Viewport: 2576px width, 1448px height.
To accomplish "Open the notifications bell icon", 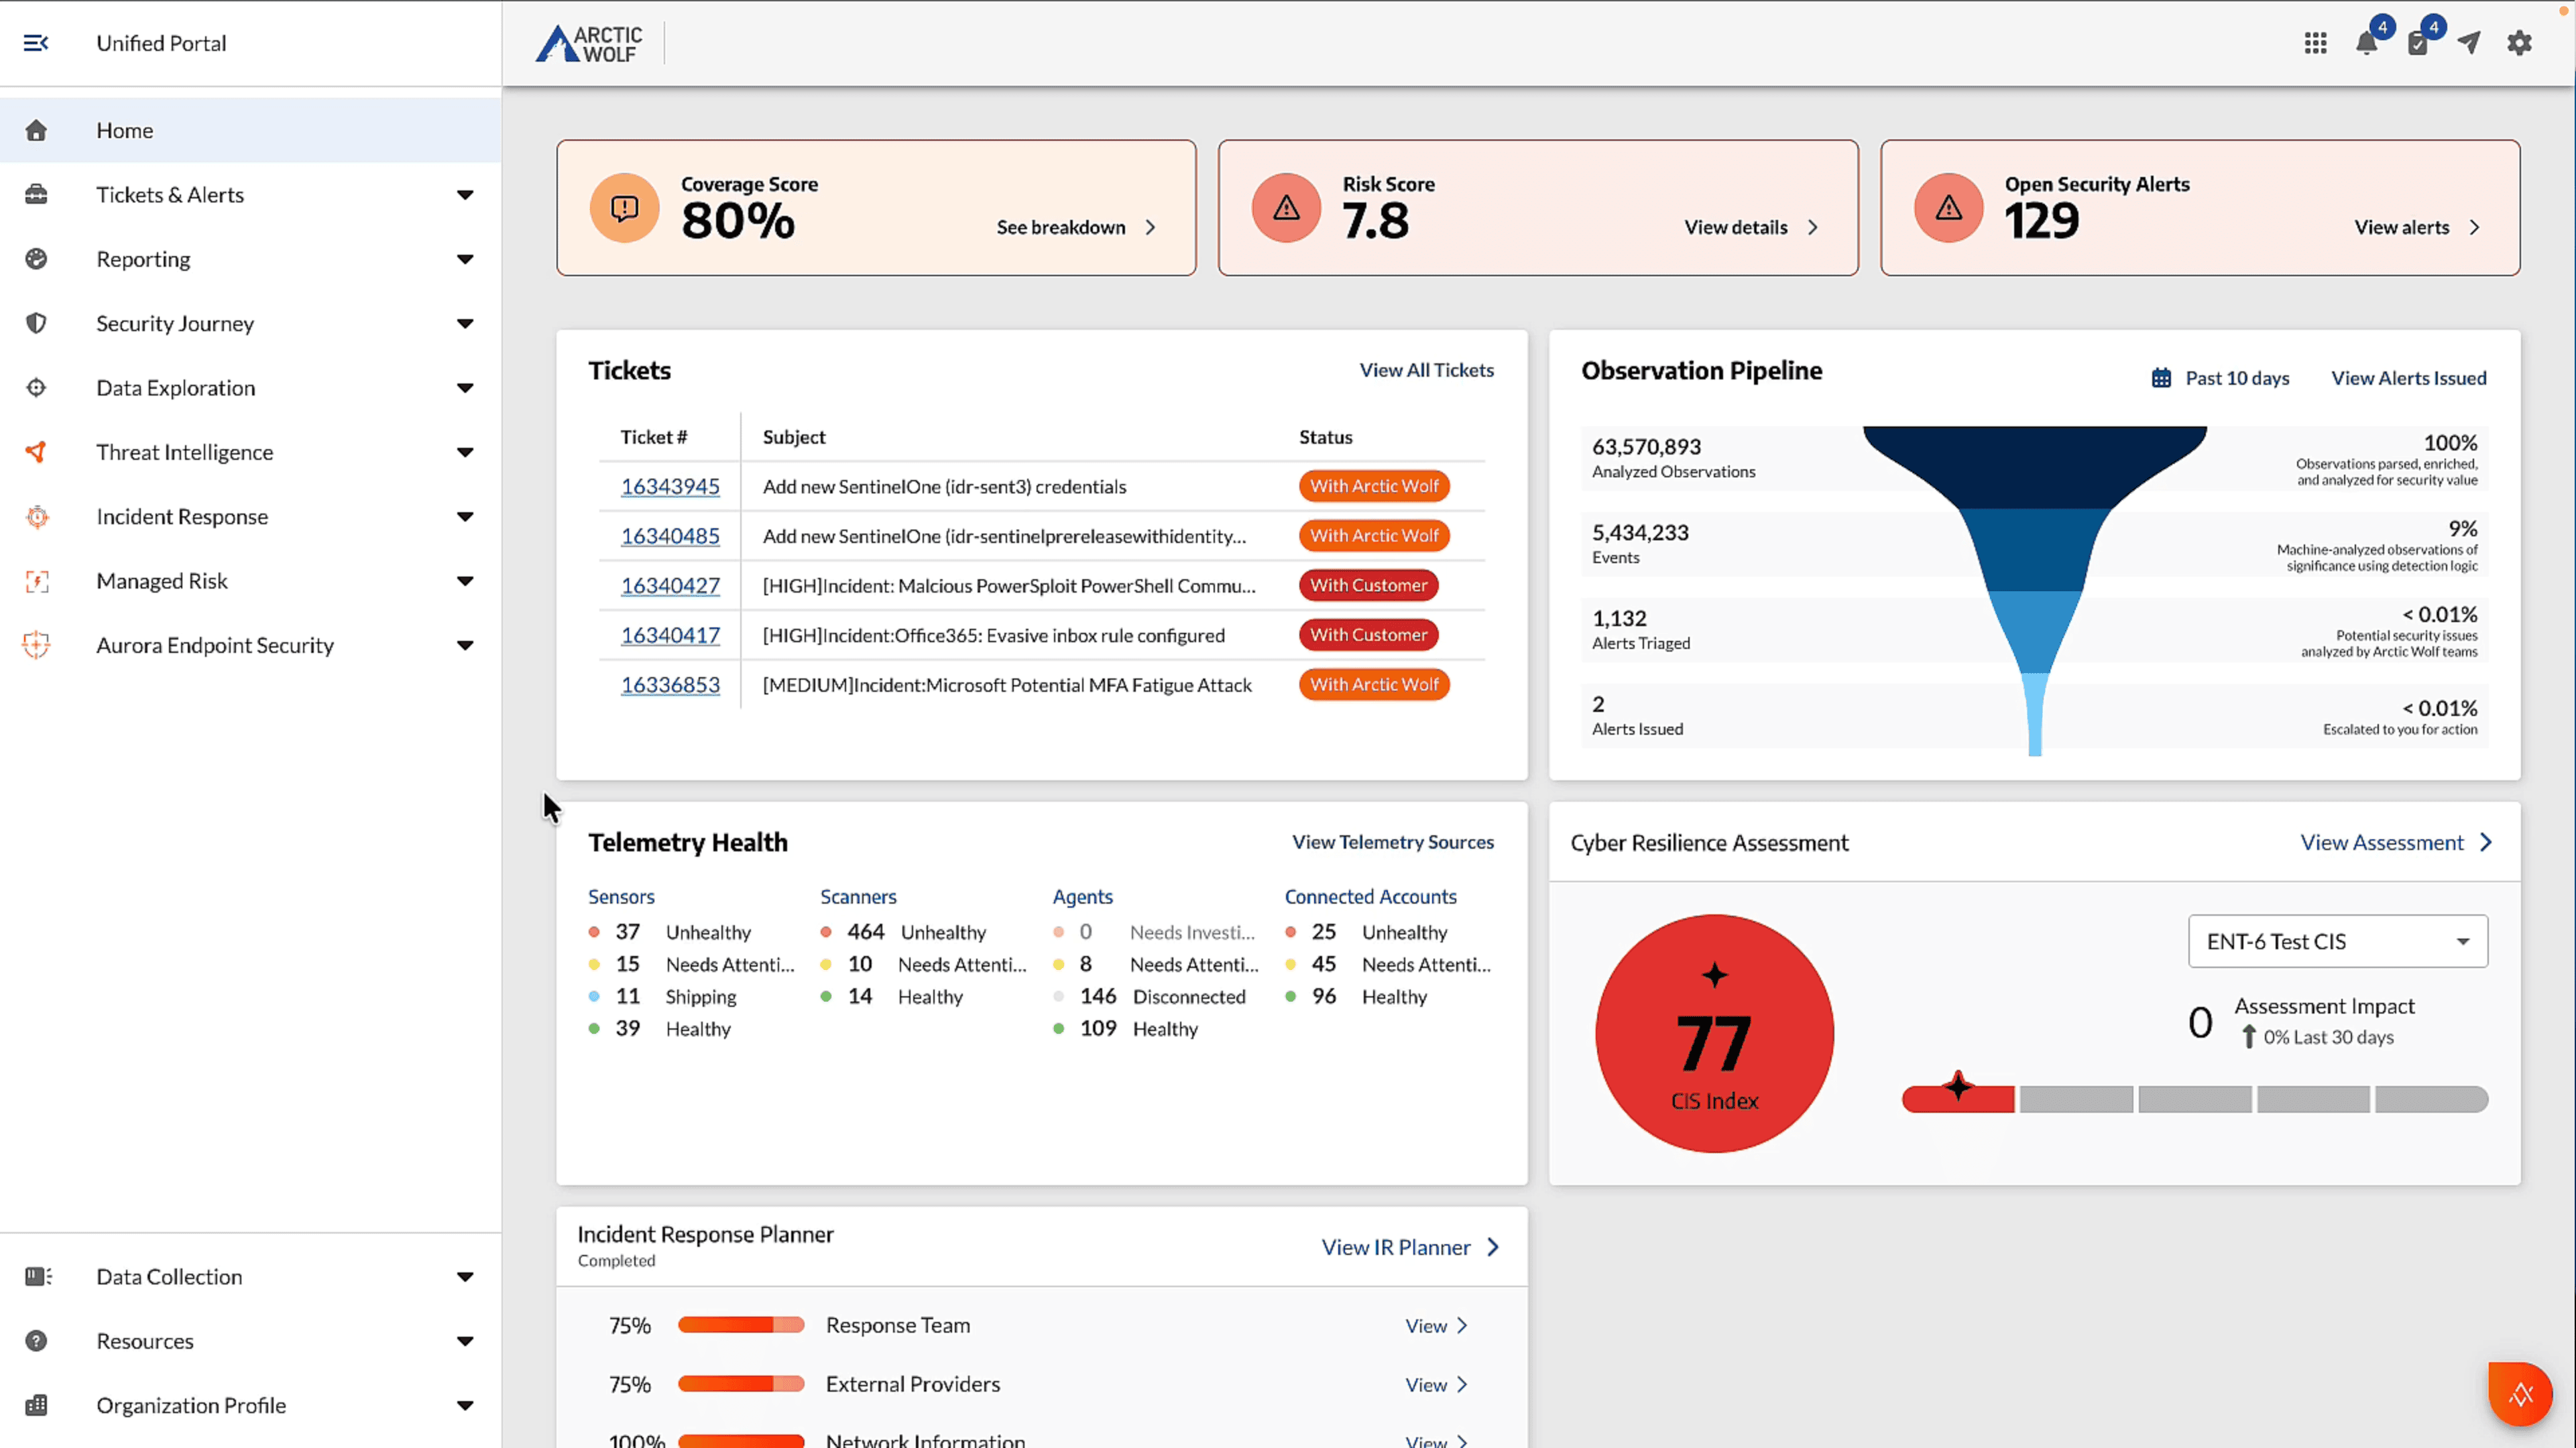I will (x=2366, y=43).
